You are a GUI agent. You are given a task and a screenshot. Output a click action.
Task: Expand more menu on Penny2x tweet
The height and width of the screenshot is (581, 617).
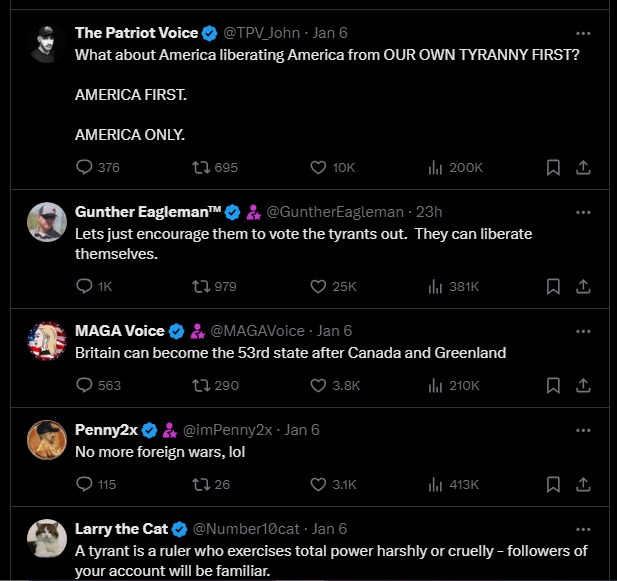click(584, 429)
